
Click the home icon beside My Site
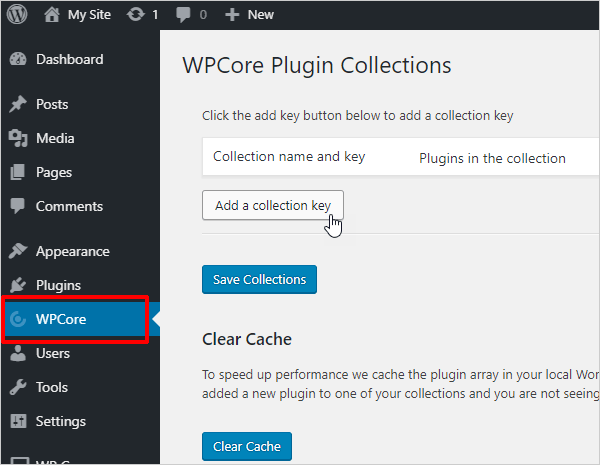click(x=52, y=15)
